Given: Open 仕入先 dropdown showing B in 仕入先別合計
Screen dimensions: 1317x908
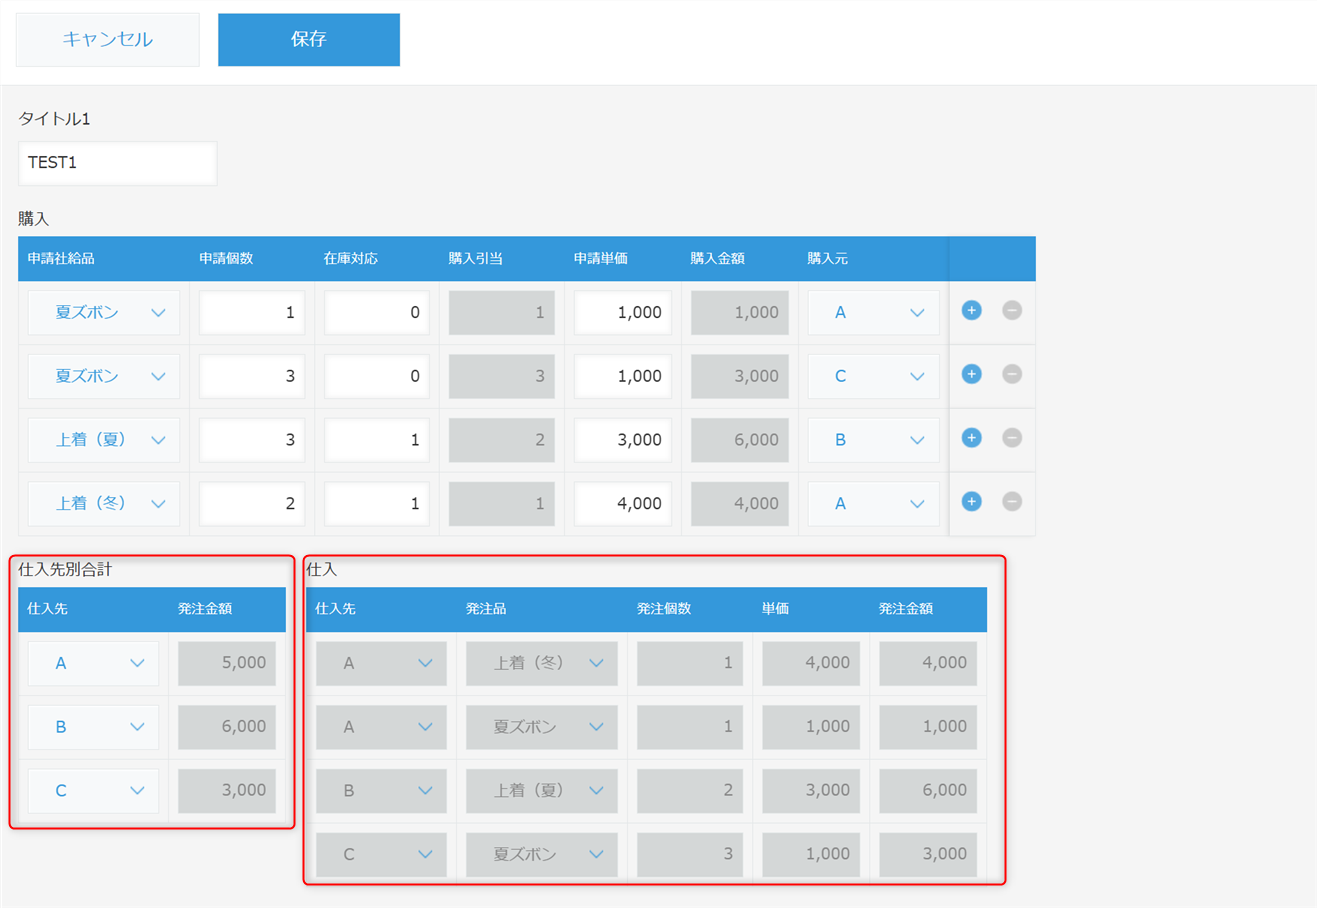Looking at the screenshot, I should (93, 727).
